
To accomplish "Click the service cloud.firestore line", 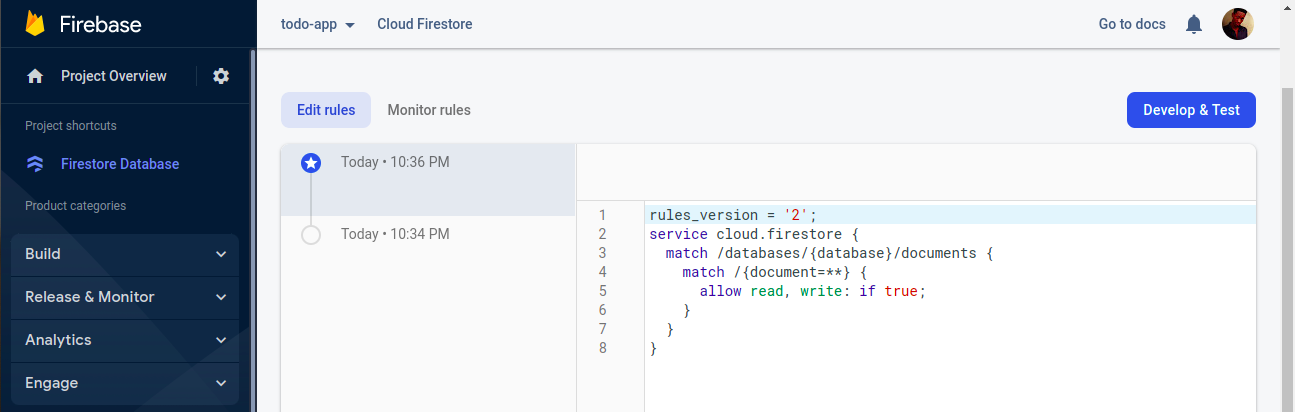I will pyautogui.click(x=754, y=234).
